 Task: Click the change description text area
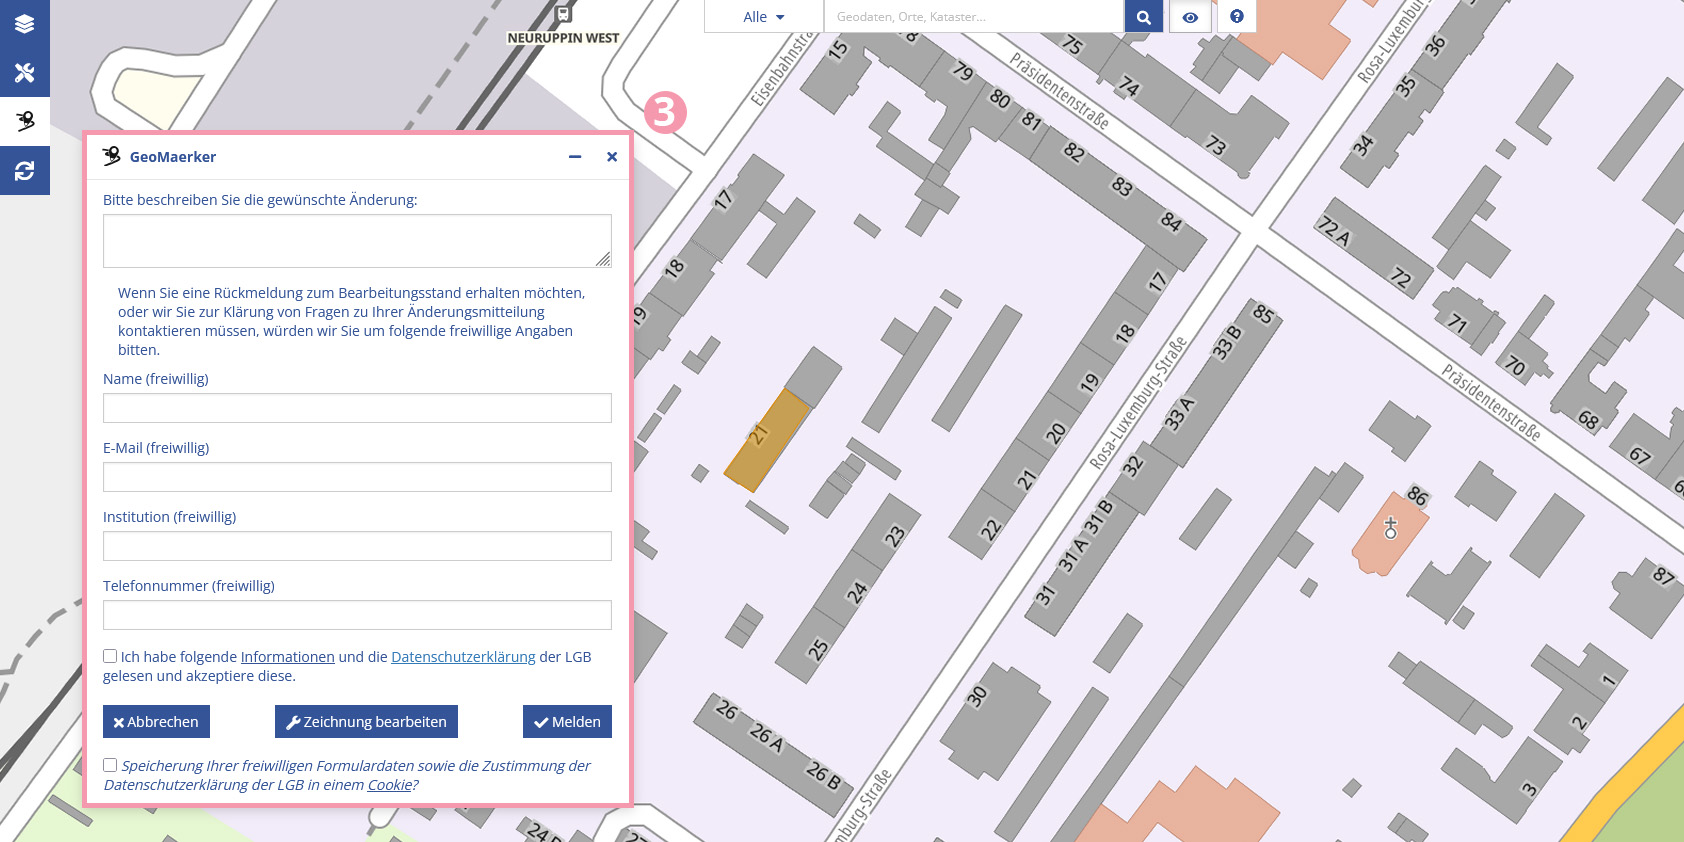click(357, 241)
